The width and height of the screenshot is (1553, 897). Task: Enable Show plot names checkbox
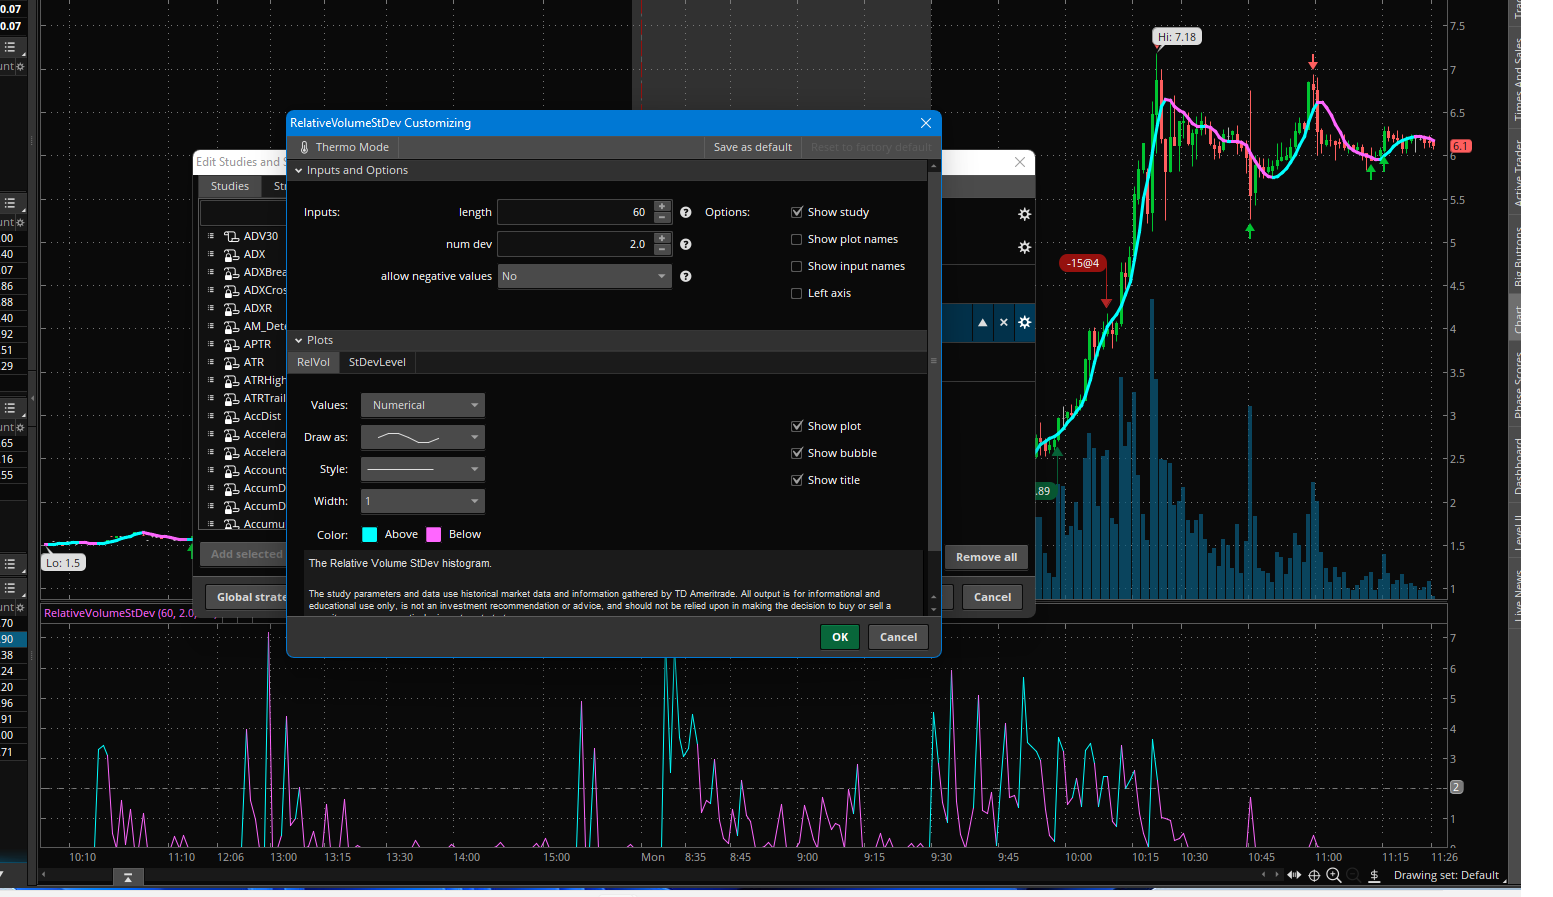coord(797,239)
